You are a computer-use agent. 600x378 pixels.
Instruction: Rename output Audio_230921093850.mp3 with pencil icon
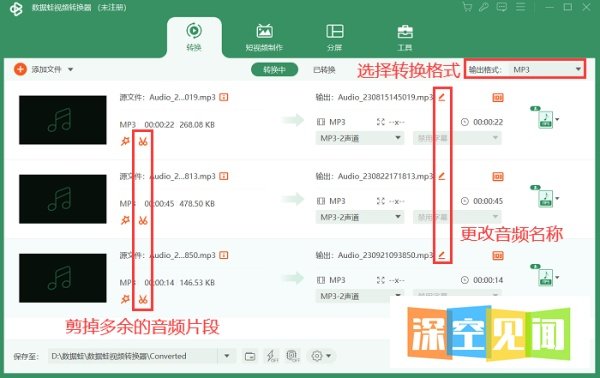pos(442,255)
